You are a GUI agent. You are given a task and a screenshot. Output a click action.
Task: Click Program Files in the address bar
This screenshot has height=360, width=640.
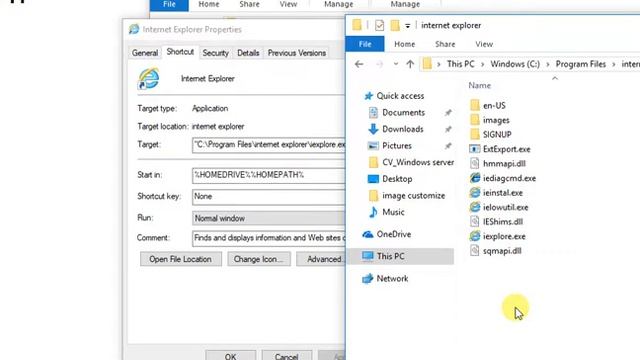580,64
